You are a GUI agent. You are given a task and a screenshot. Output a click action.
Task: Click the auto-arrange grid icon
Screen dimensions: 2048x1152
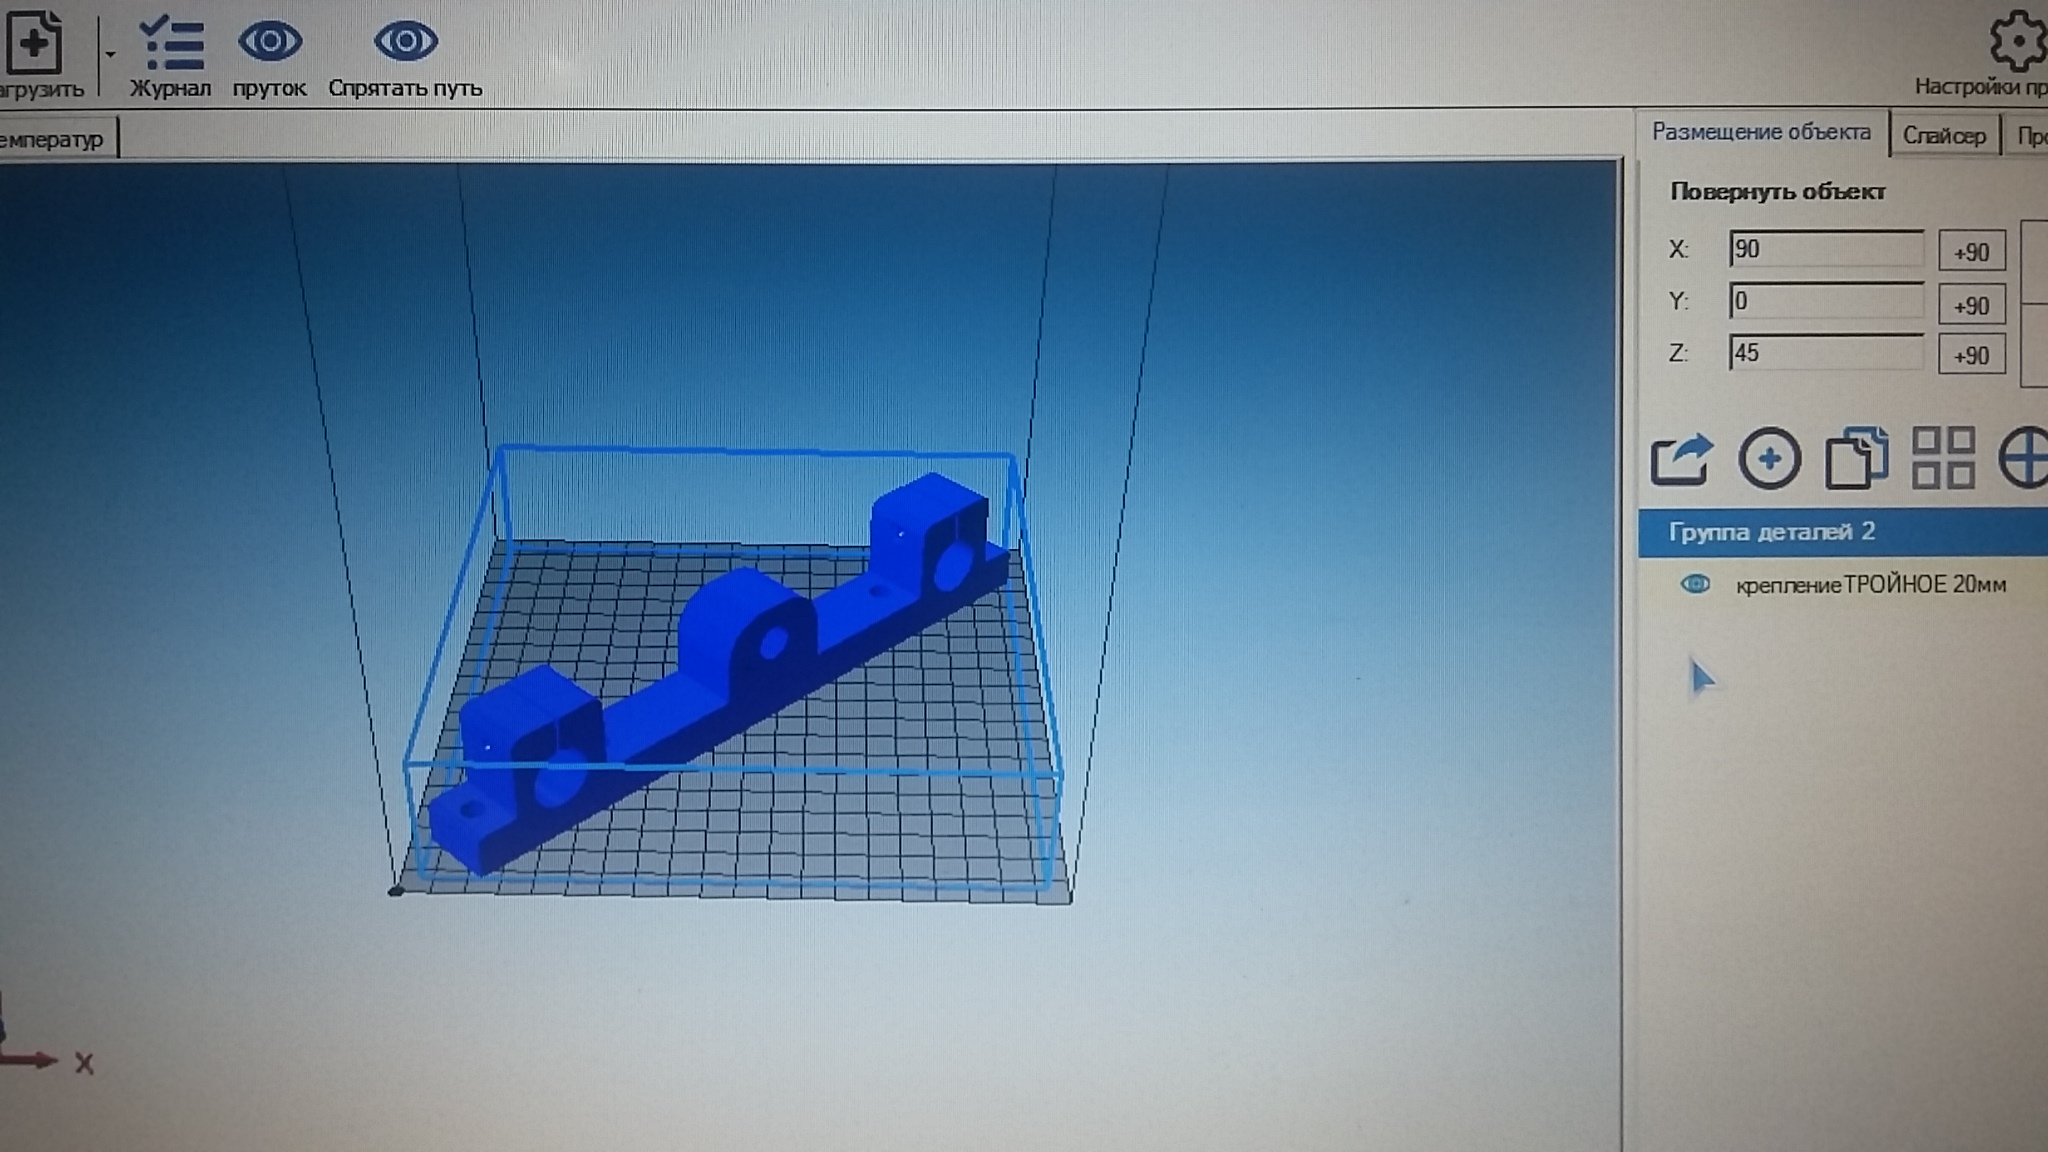point(1942,458)
